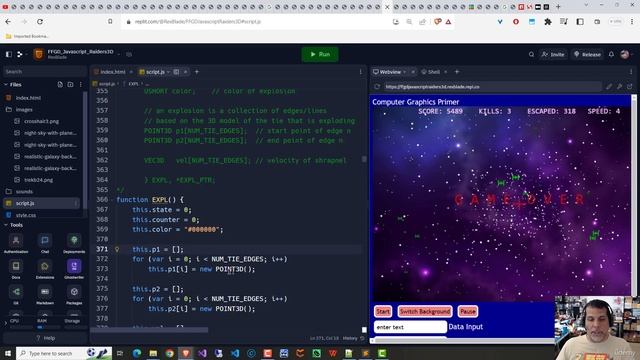Screen dimensions: 640x360
Task: Click the webview URL address field
Action: (x=492, y=87)
